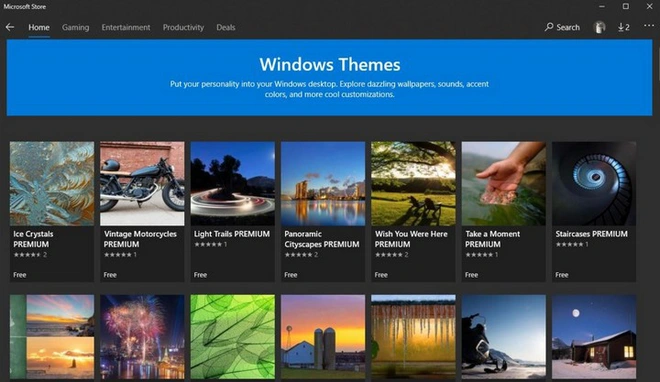Open the Ice Crystals PREMIUM theme thumbnail
Screen dimensions: 660x382
pyautogui.click(x=52, y=183)
